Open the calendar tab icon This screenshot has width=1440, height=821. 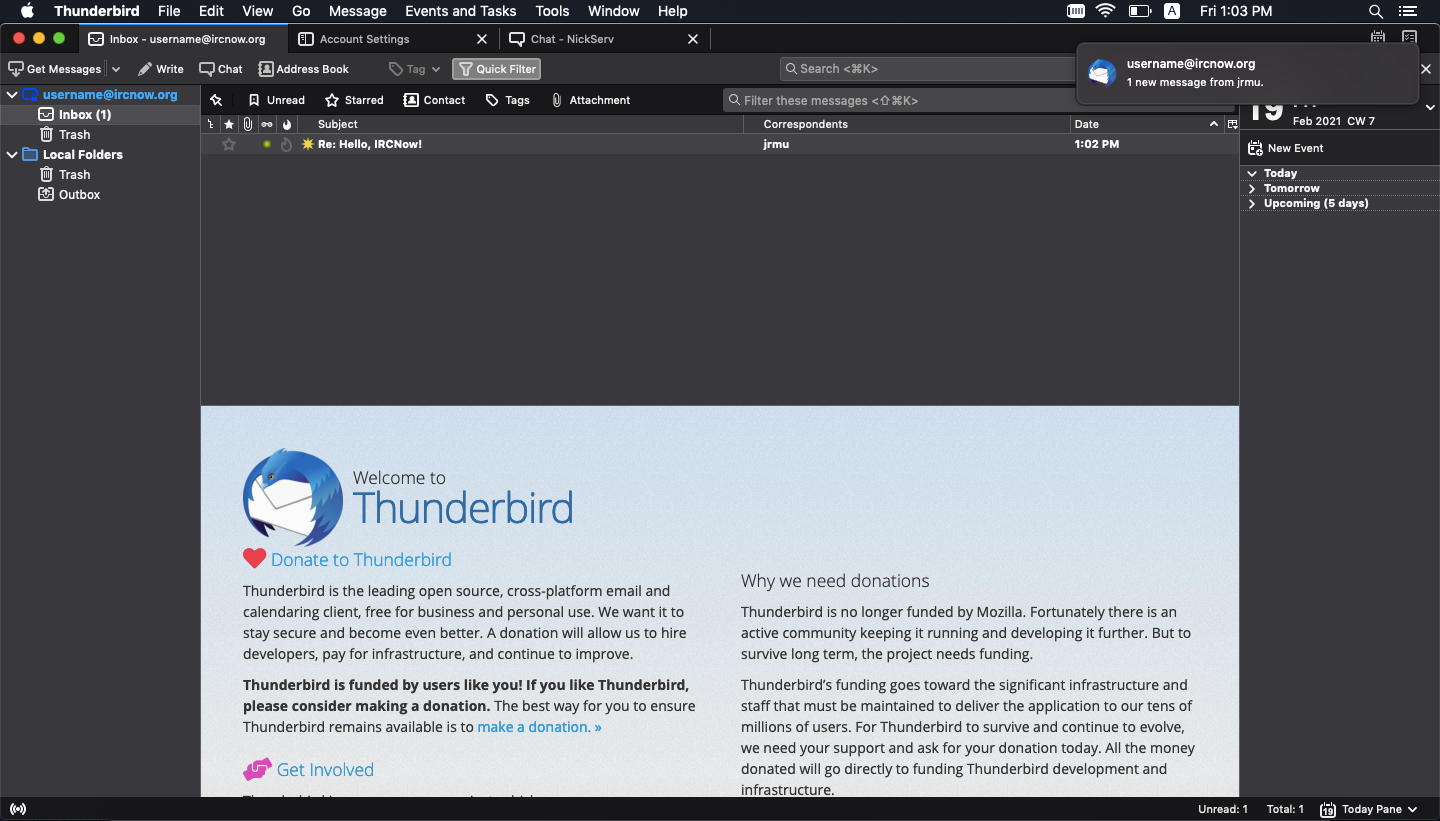pyautogui.click(x=1378, y=37)
